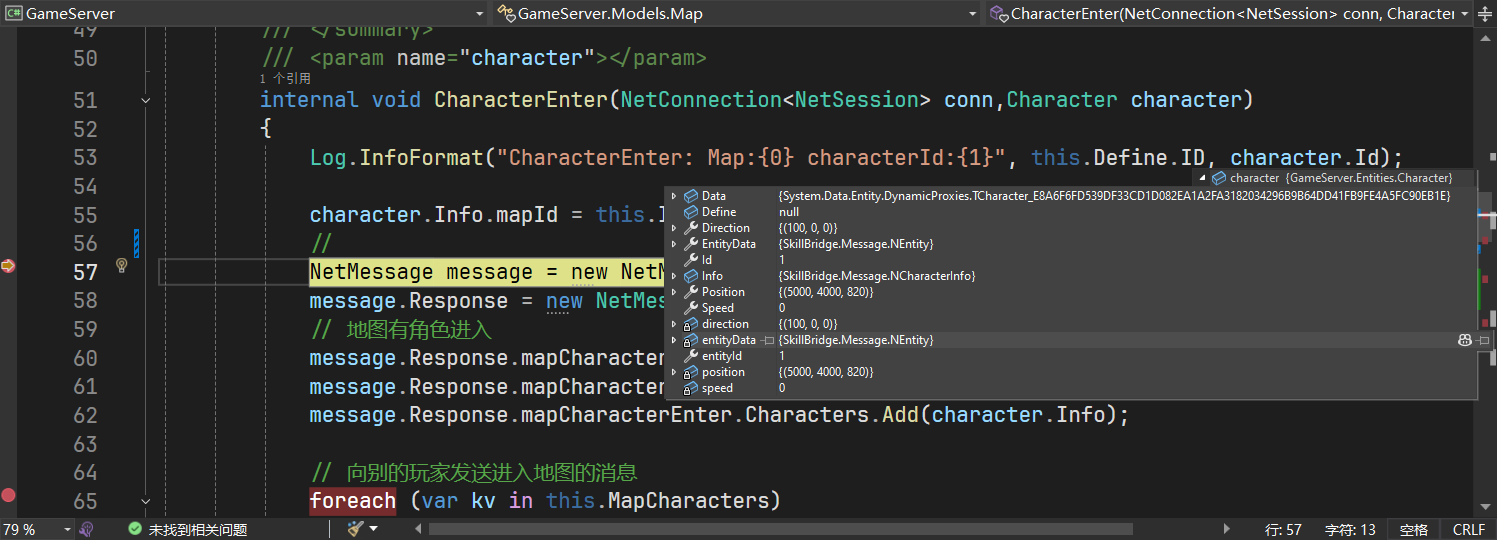Expand the Info property in datatip

tap(674, 276)
